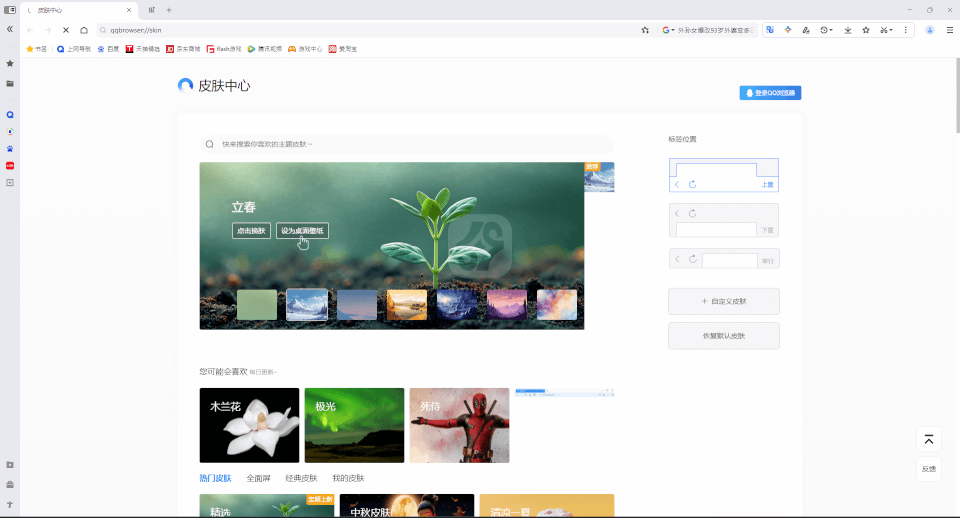
Task: Go back to previous page
Action: tap(30, 30)
